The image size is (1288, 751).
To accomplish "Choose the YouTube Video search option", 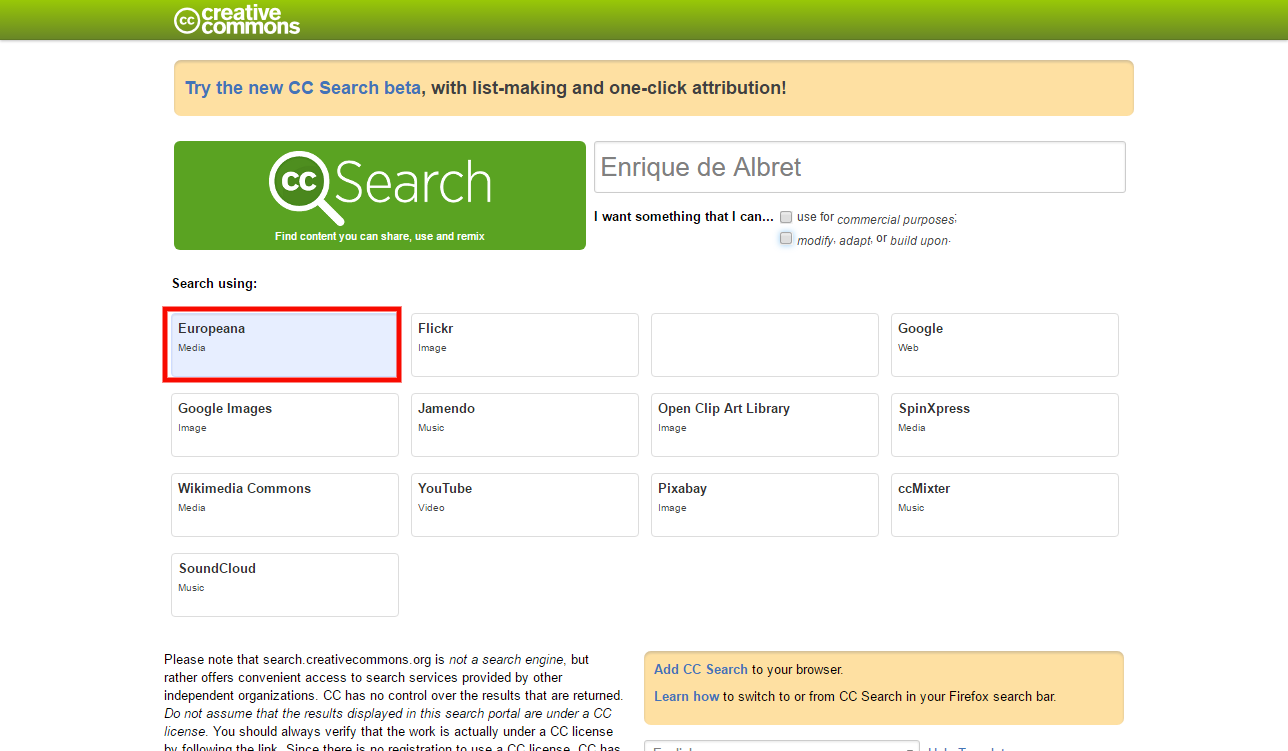I will coord(525,505).
